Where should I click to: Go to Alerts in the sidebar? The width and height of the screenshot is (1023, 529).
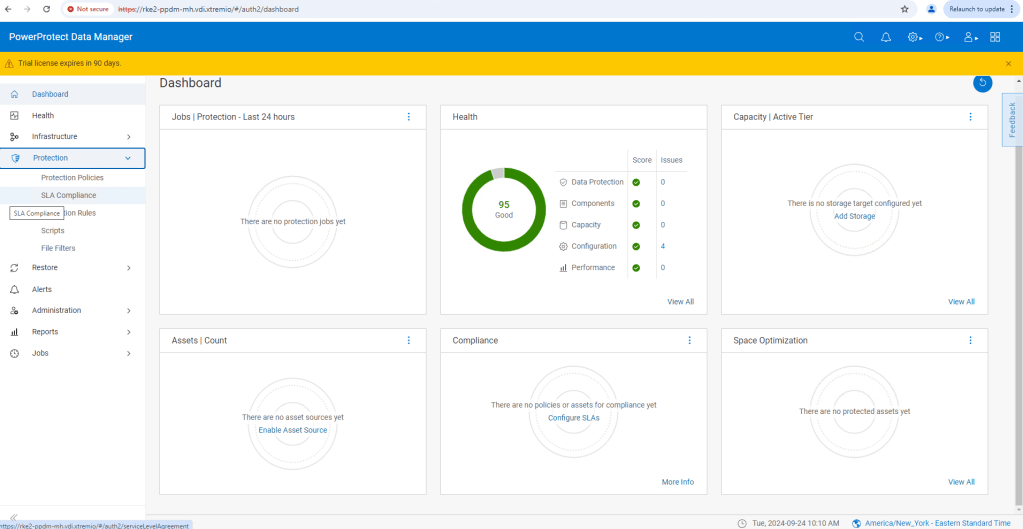42,289
